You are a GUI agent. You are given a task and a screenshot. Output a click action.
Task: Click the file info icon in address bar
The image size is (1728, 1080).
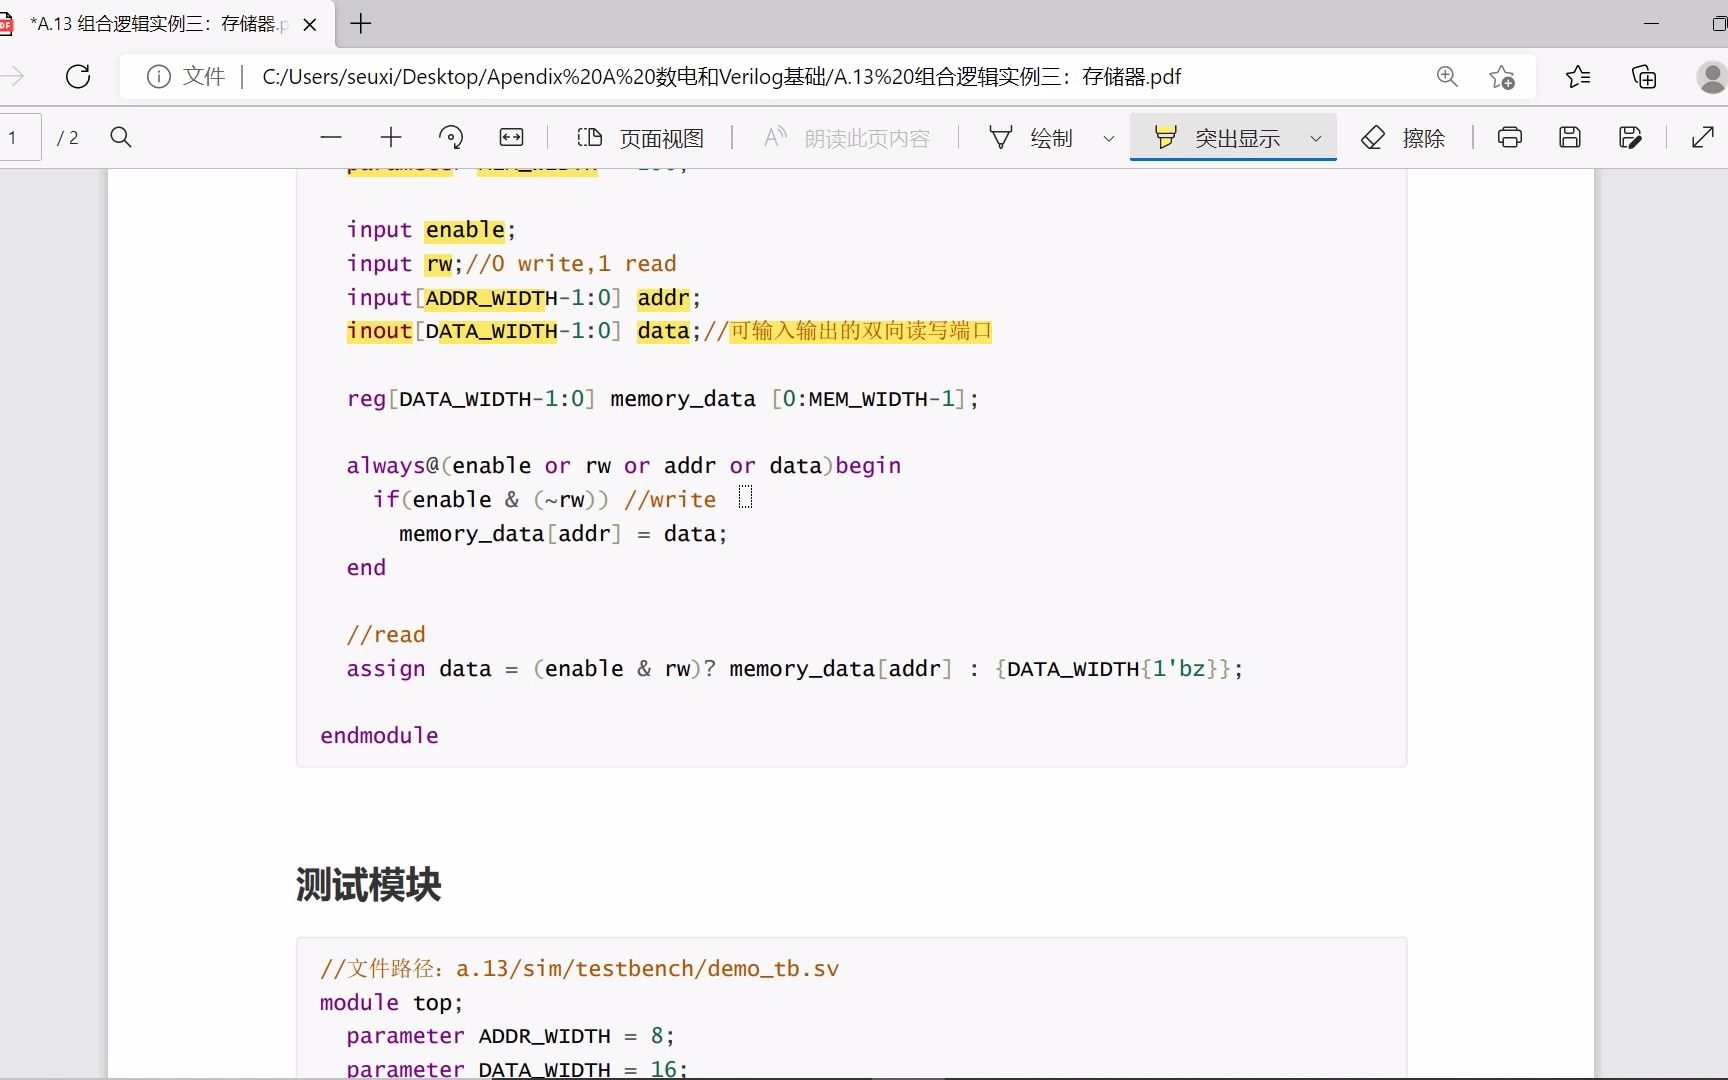tap(158, 77)
